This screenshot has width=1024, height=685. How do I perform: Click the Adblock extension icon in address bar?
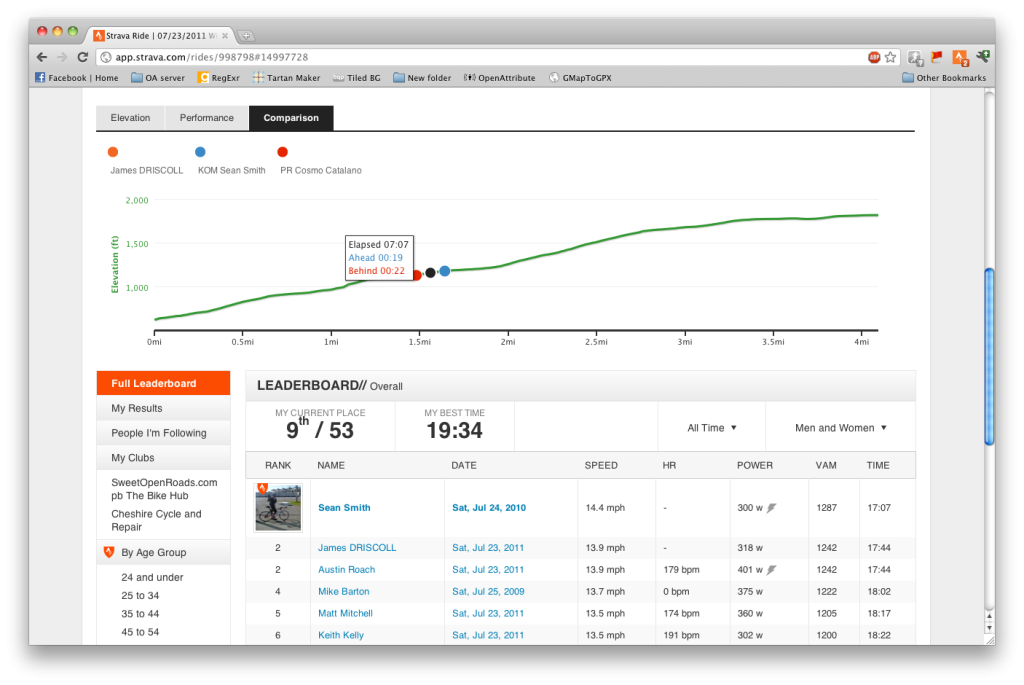(x=873, y=57)
